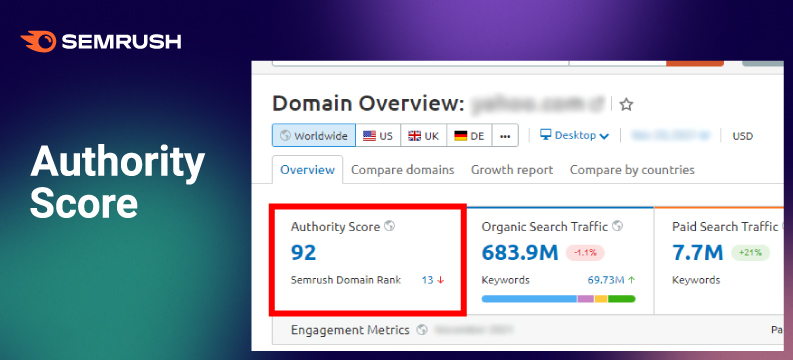
Task: Favorite the domain with the star icon
Action: 627,105
